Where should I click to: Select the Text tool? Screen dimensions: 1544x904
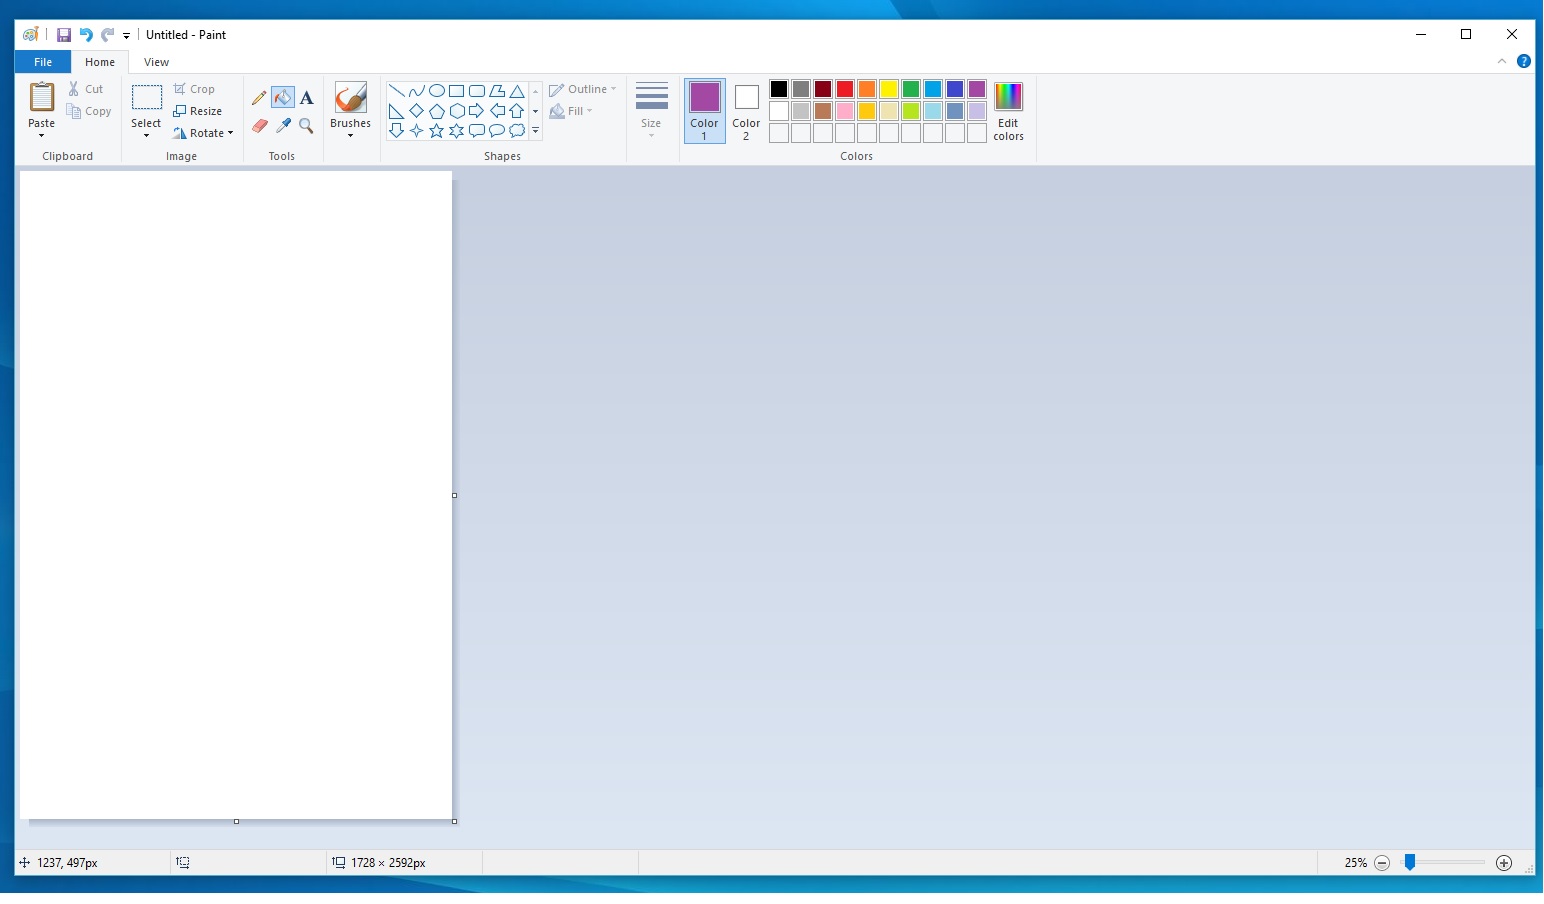pyautogui.click(x=307, y=98)
